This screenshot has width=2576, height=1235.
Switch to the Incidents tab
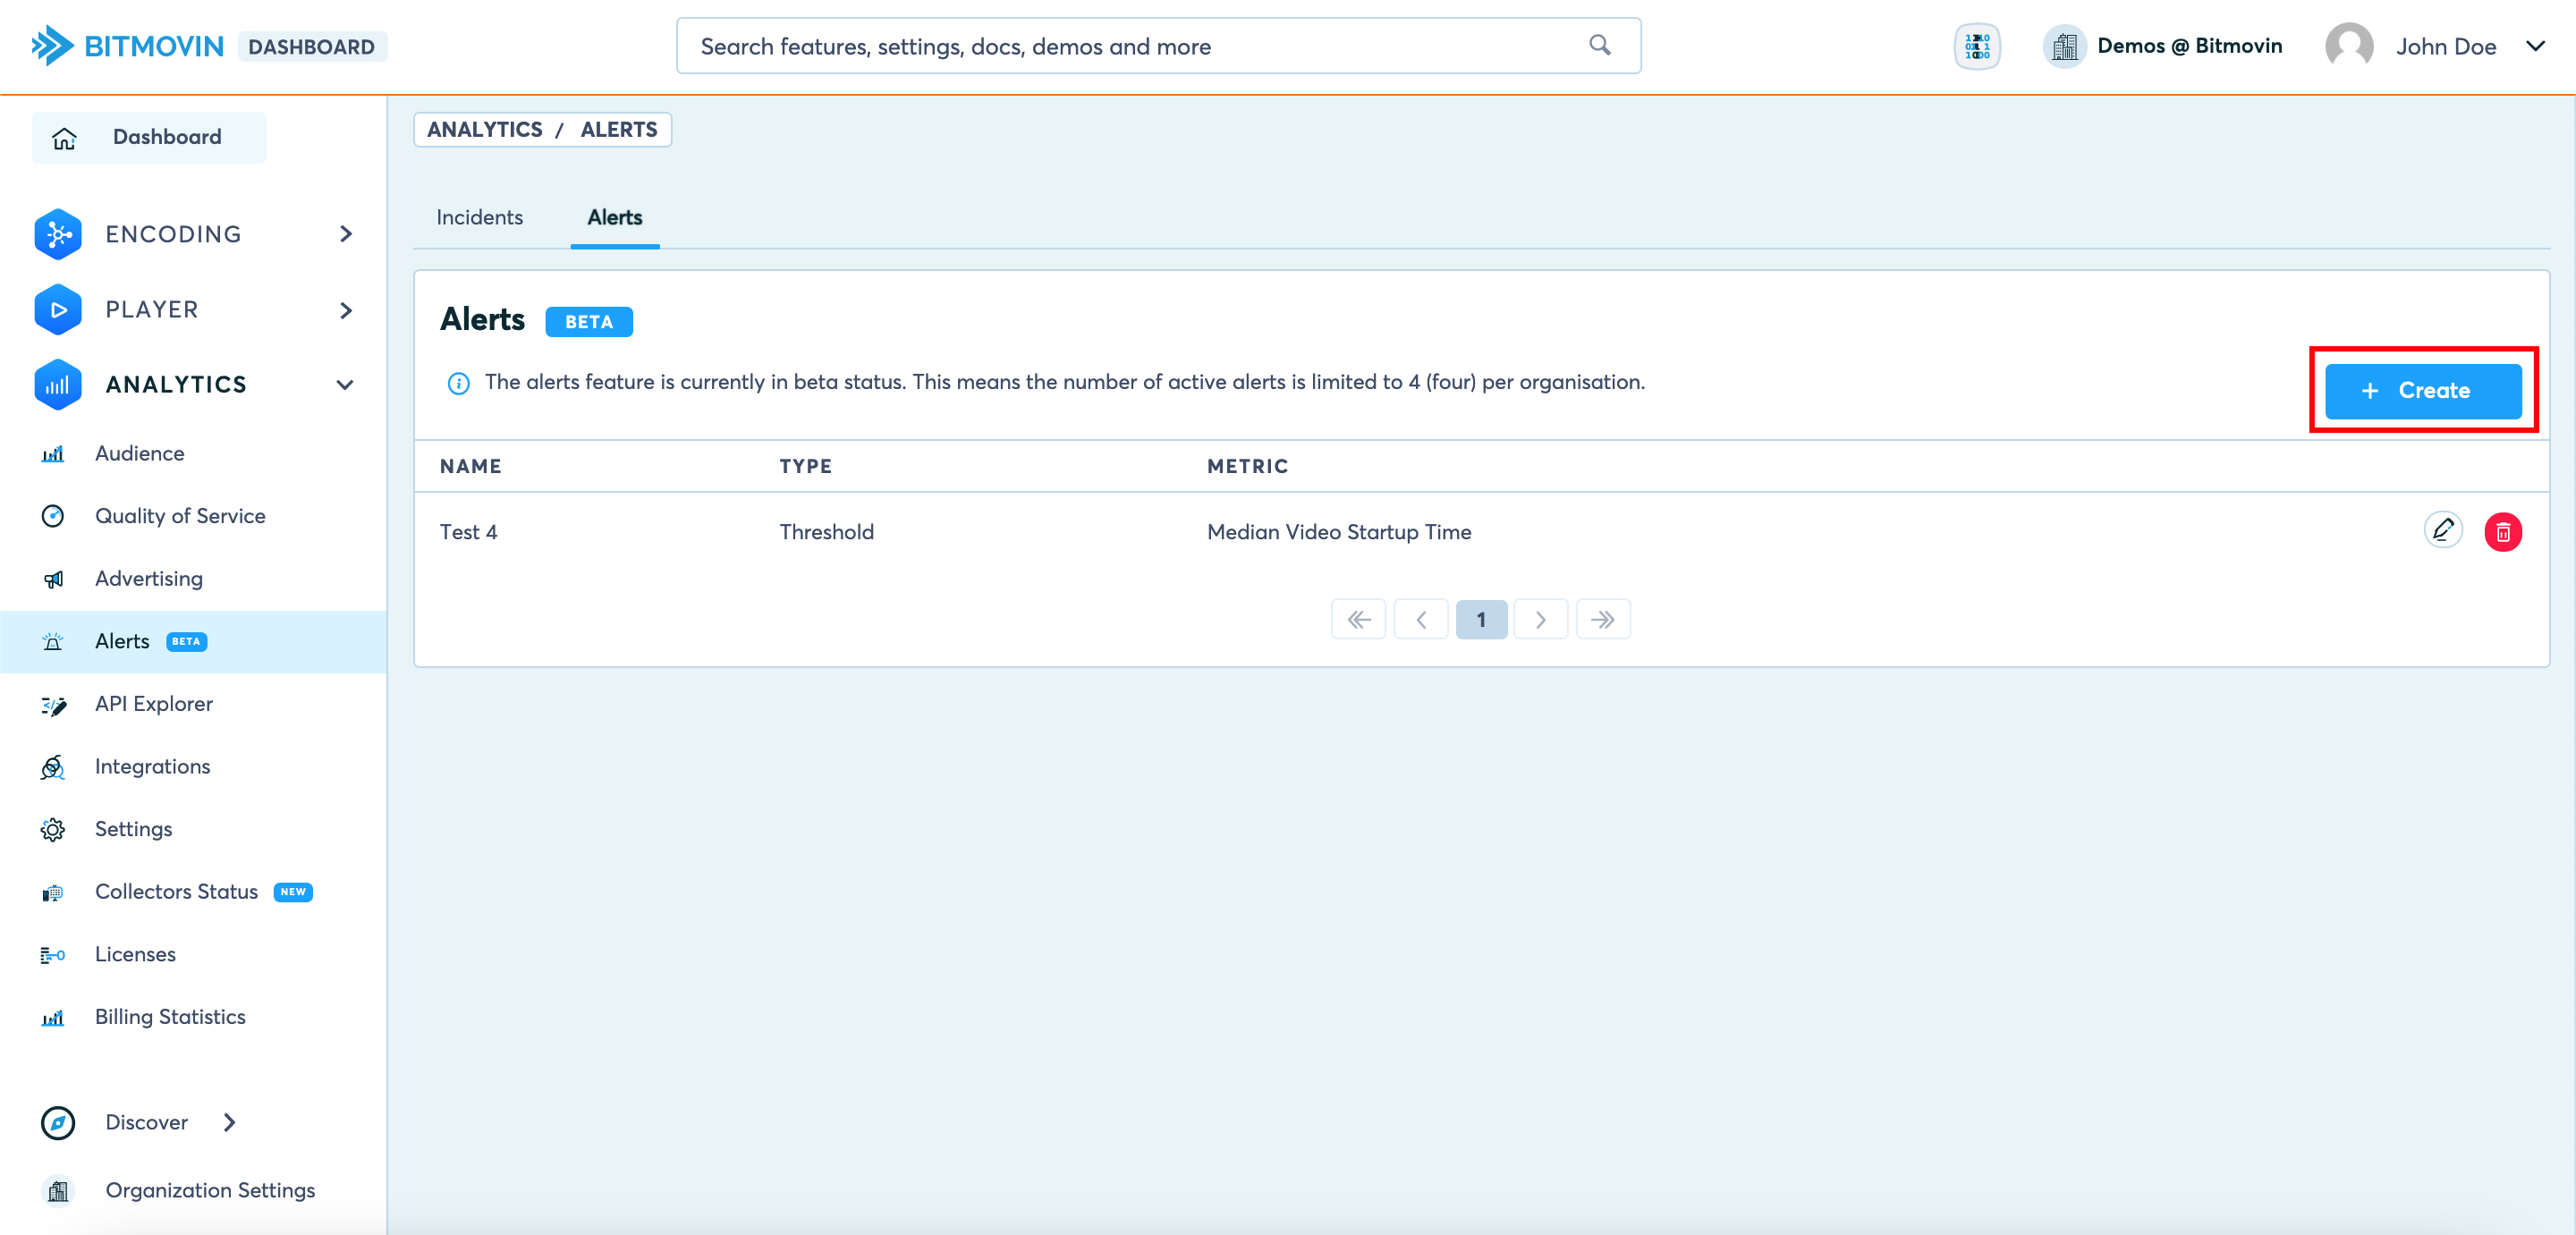pyautogui.click(x=479, y=217)
